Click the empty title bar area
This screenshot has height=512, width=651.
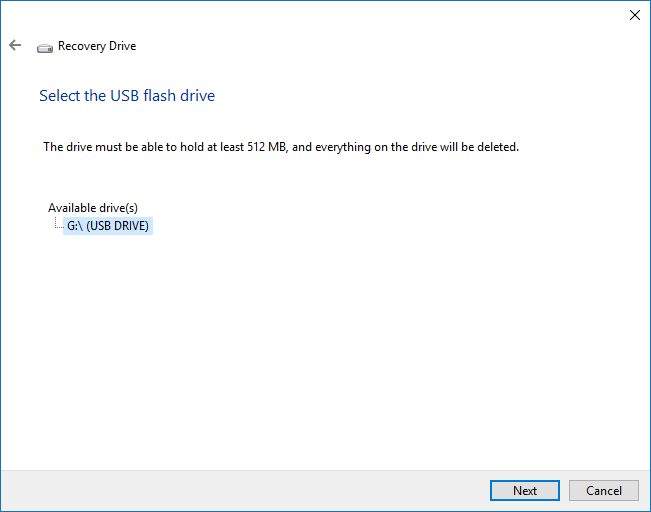pyautogui.click(x=320, y=15)
